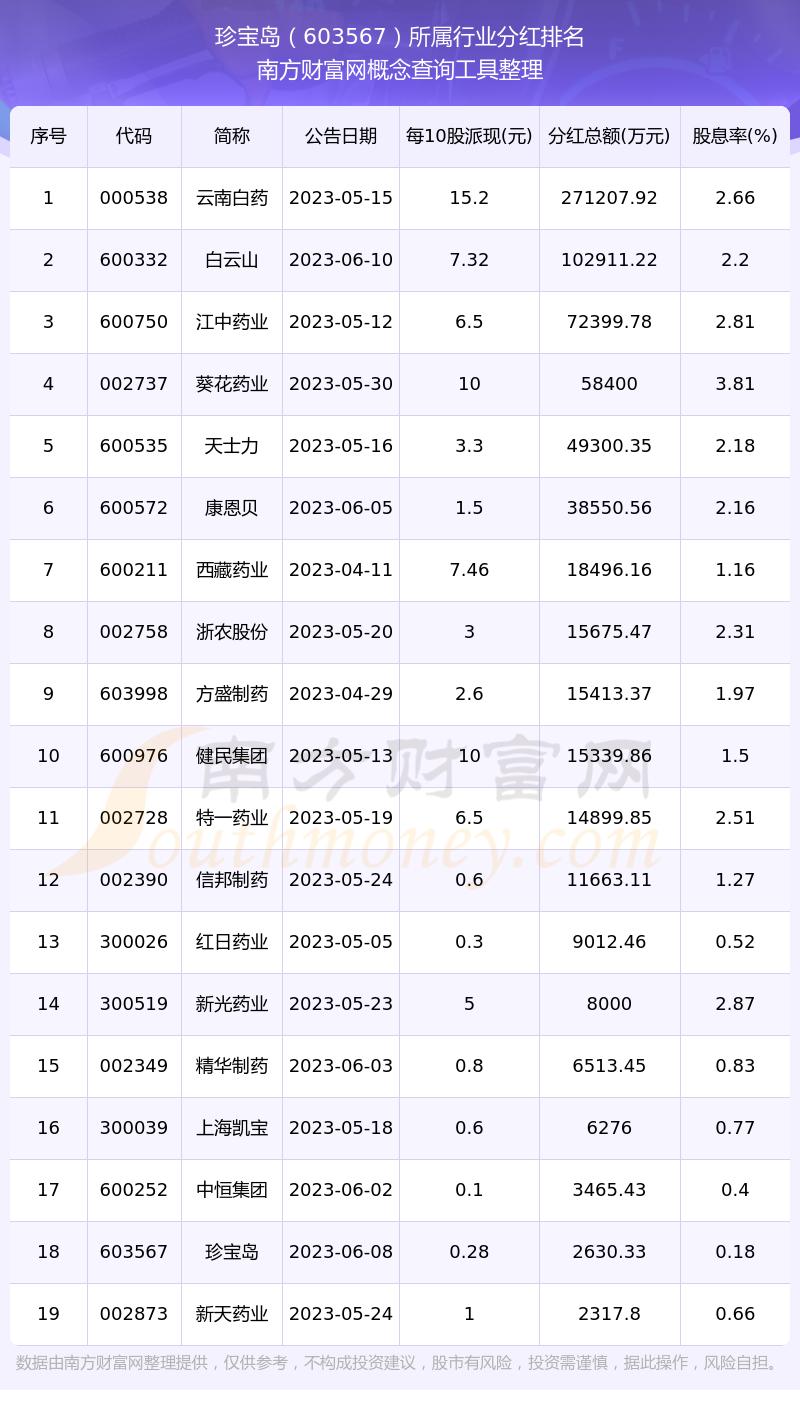The width and height of the screenshot is (800, 1412).
Task: Select the name 珍宝岛
Action: click(x=232, y=1252)
